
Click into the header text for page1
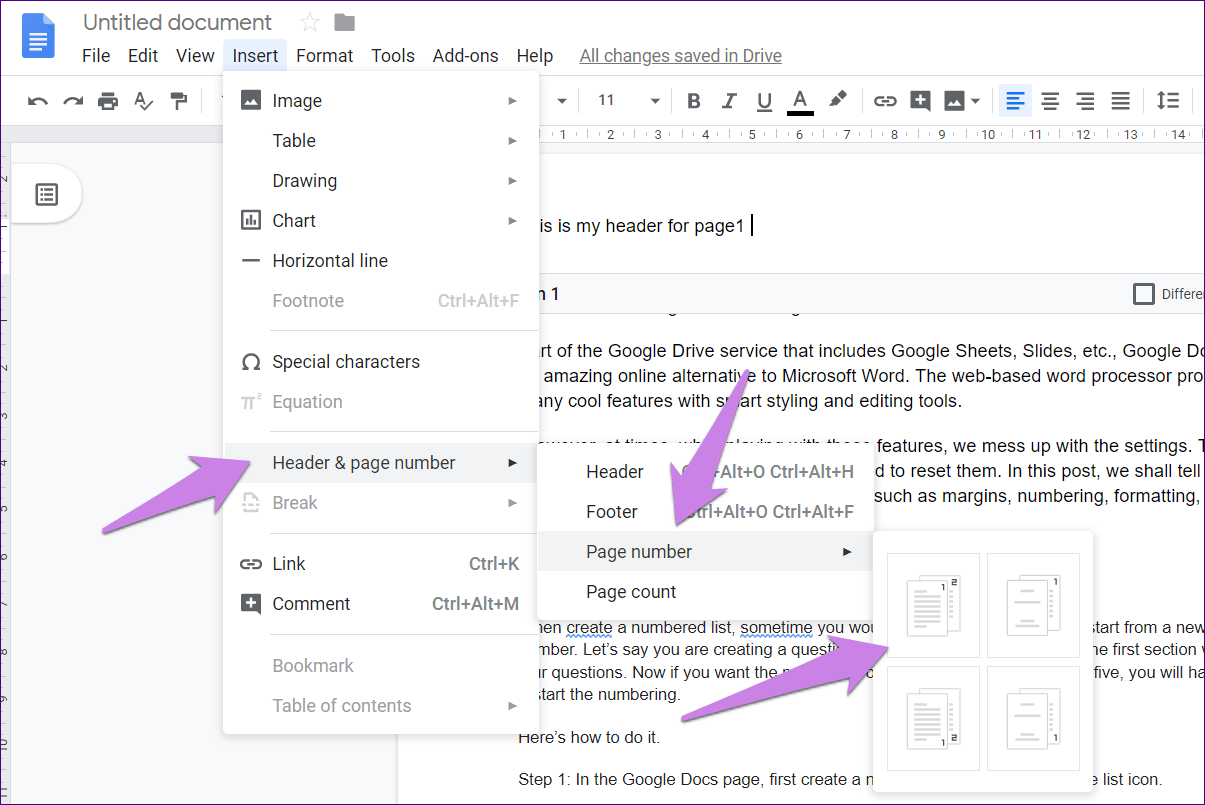coord(644,226)
